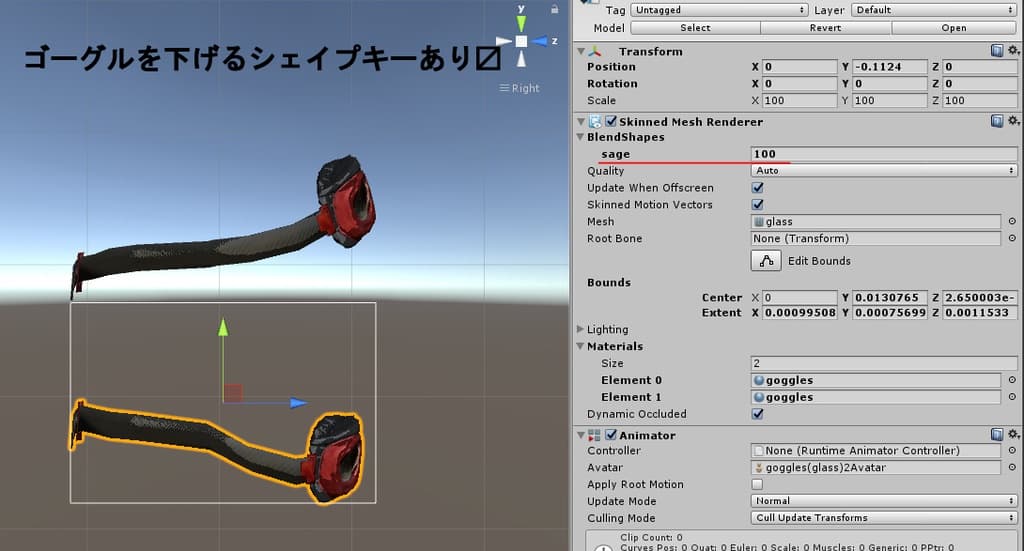Open object picker for Mesh field
1024x551 pixels.
1011,222
